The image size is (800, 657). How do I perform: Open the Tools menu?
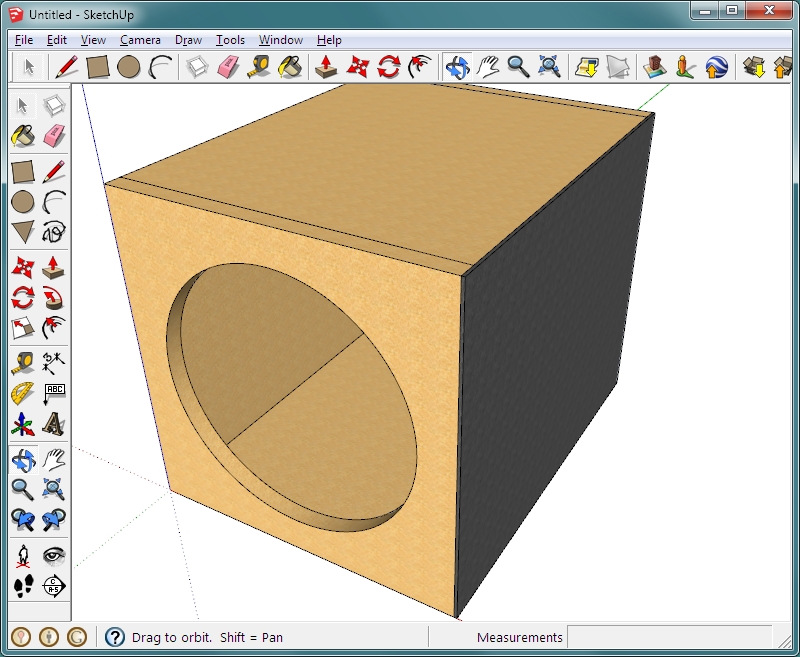(x=230, y=40)
